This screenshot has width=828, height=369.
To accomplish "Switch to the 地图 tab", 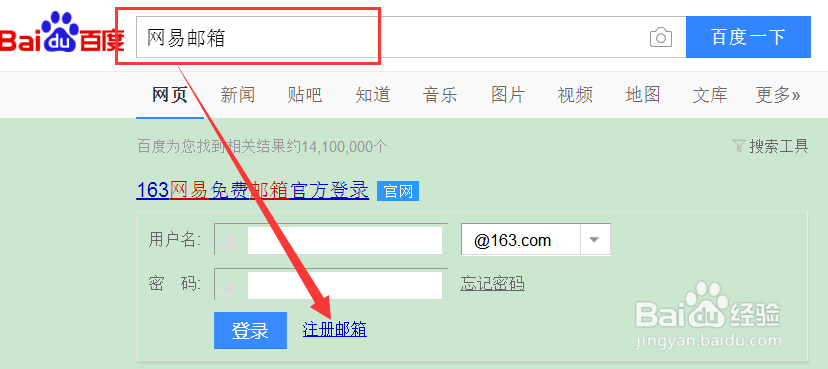I will (x=643, y=95).
